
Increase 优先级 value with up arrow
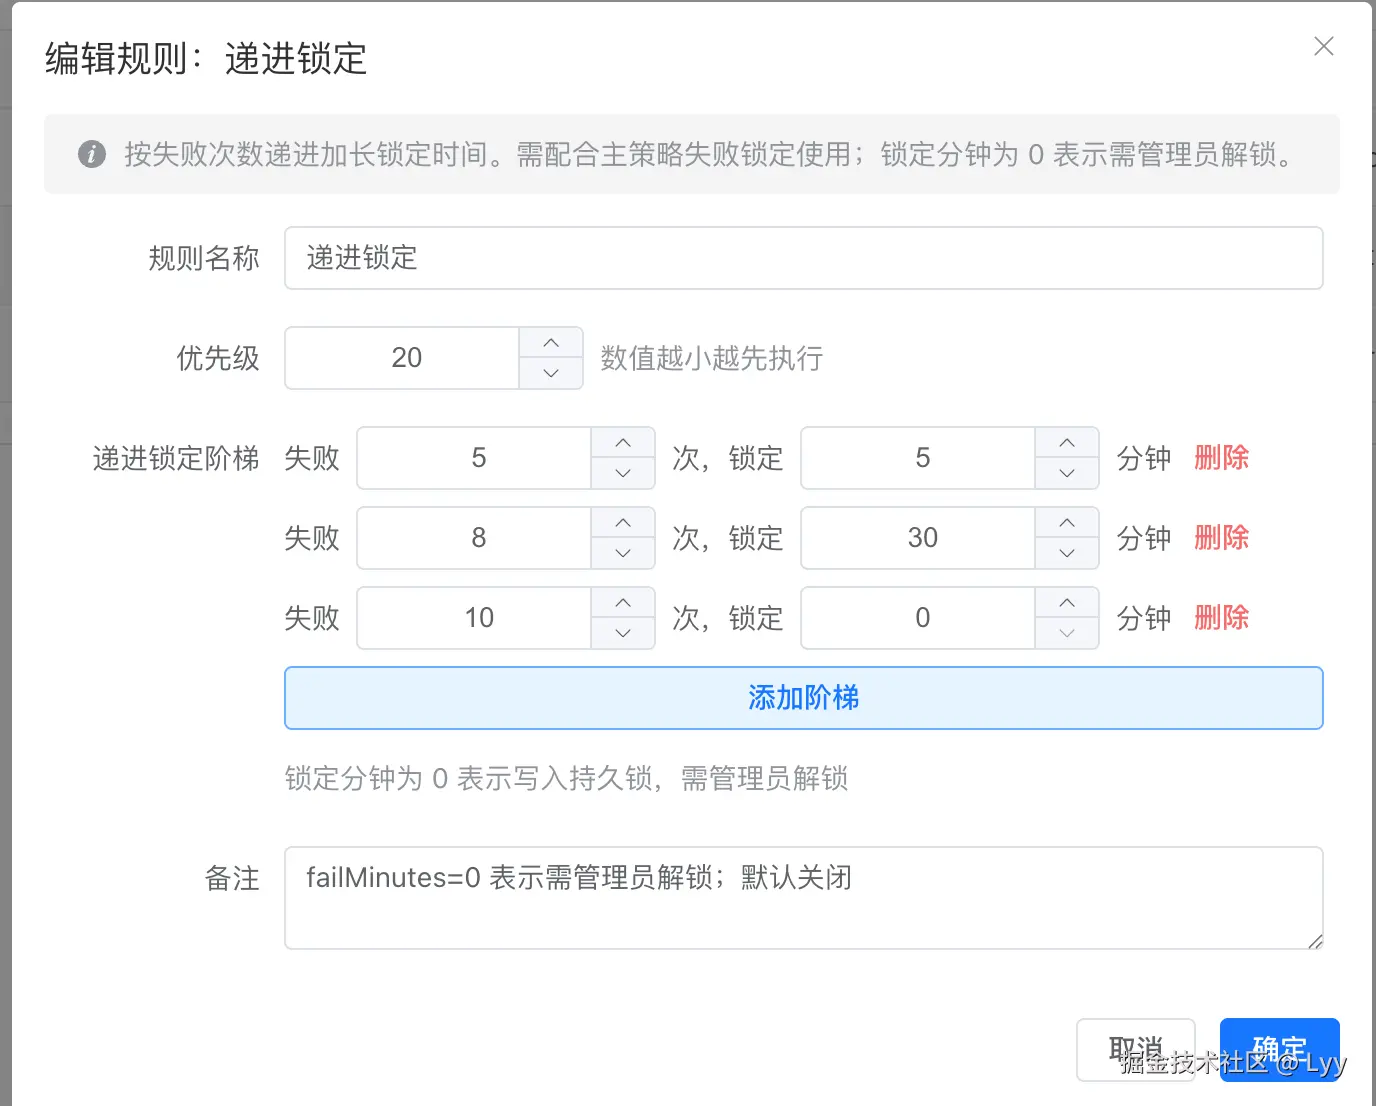551,343
